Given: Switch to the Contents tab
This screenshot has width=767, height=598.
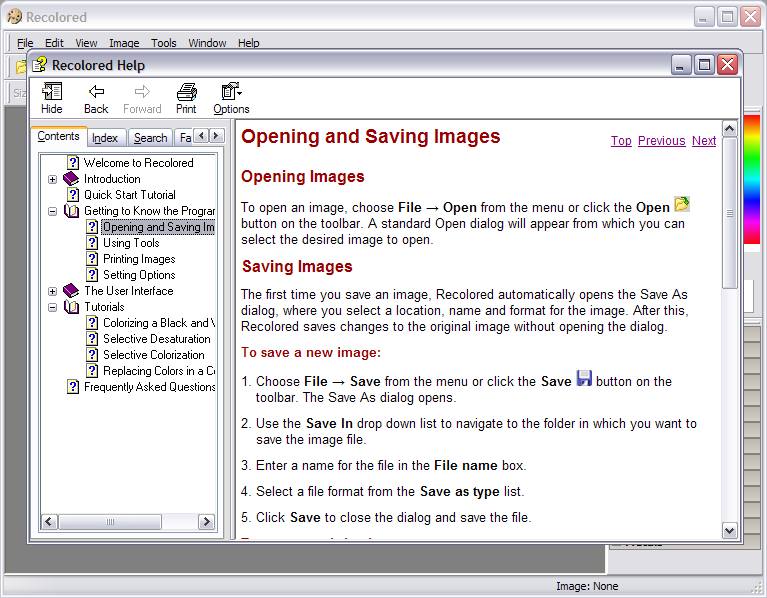Looking at the screenshot, I should click(58, 136).
